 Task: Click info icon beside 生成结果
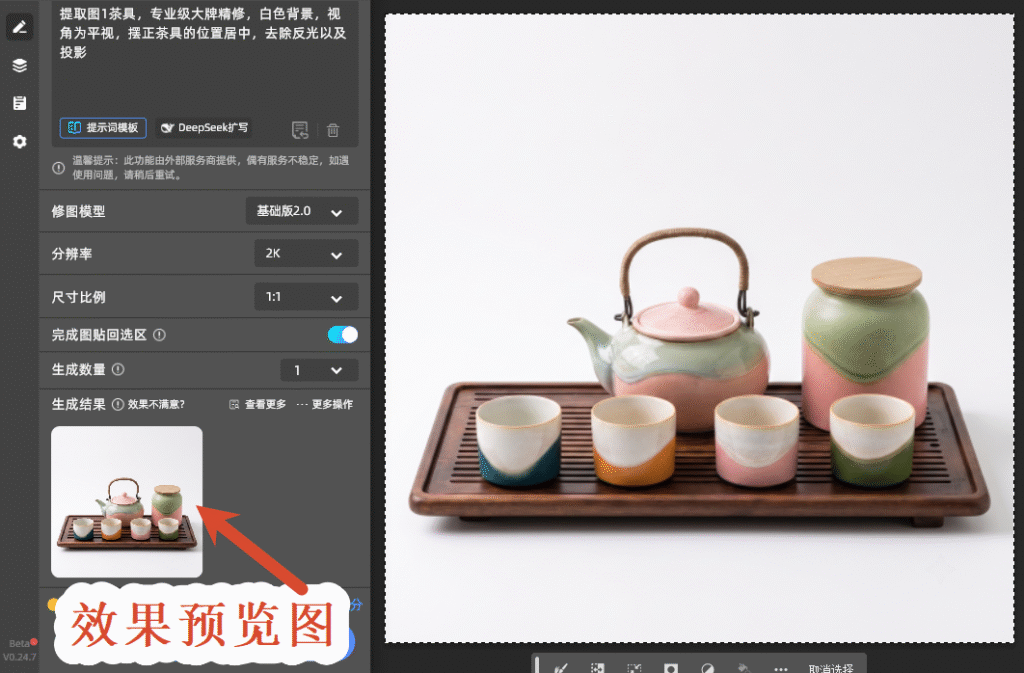pyautogui.click(x=118, y=404)
